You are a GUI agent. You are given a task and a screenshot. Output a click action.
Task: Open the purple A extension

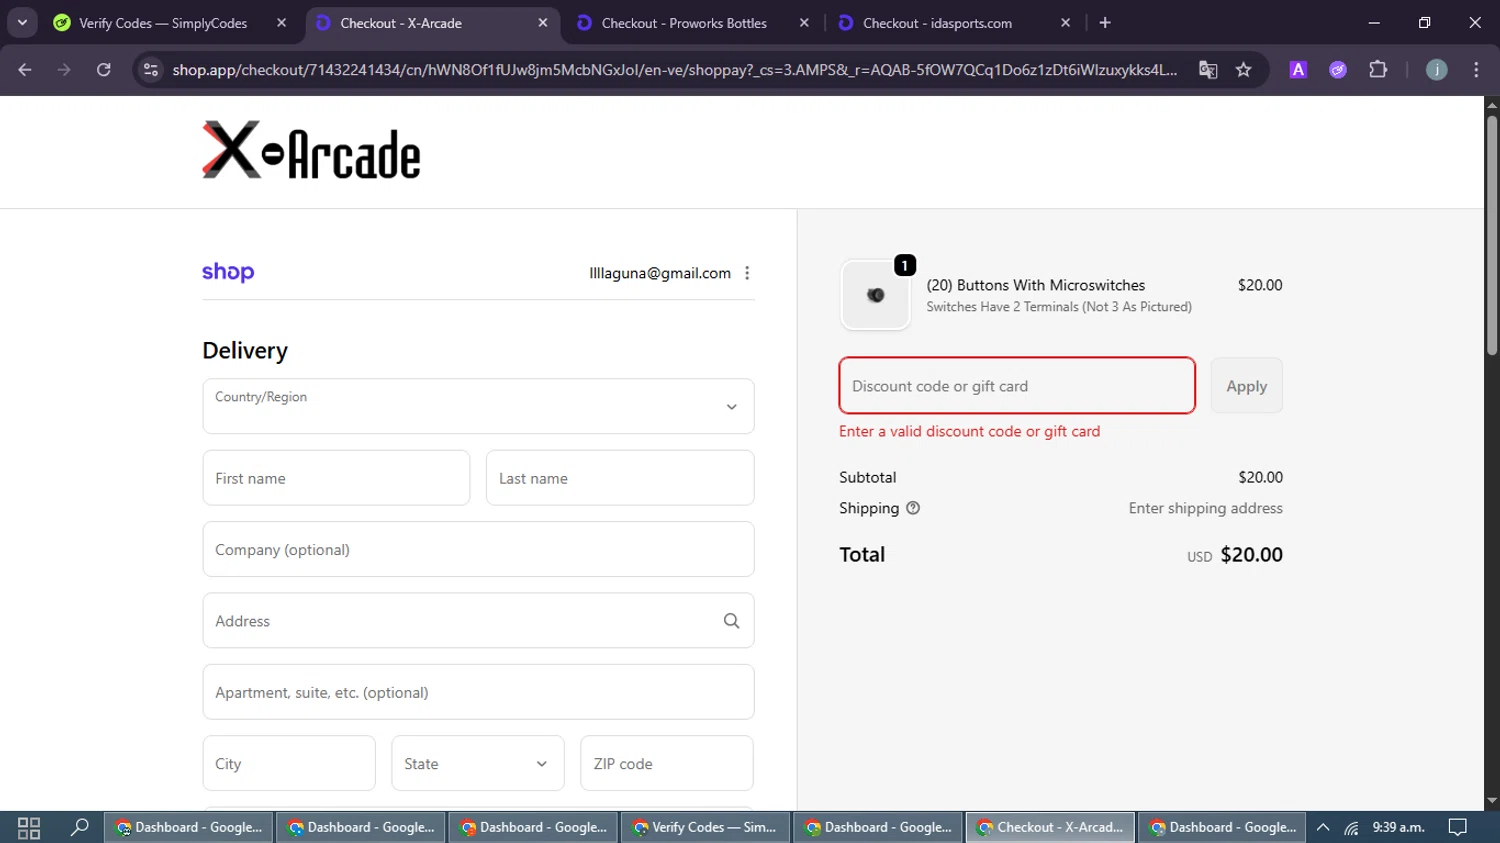(x=1298, y=69)
